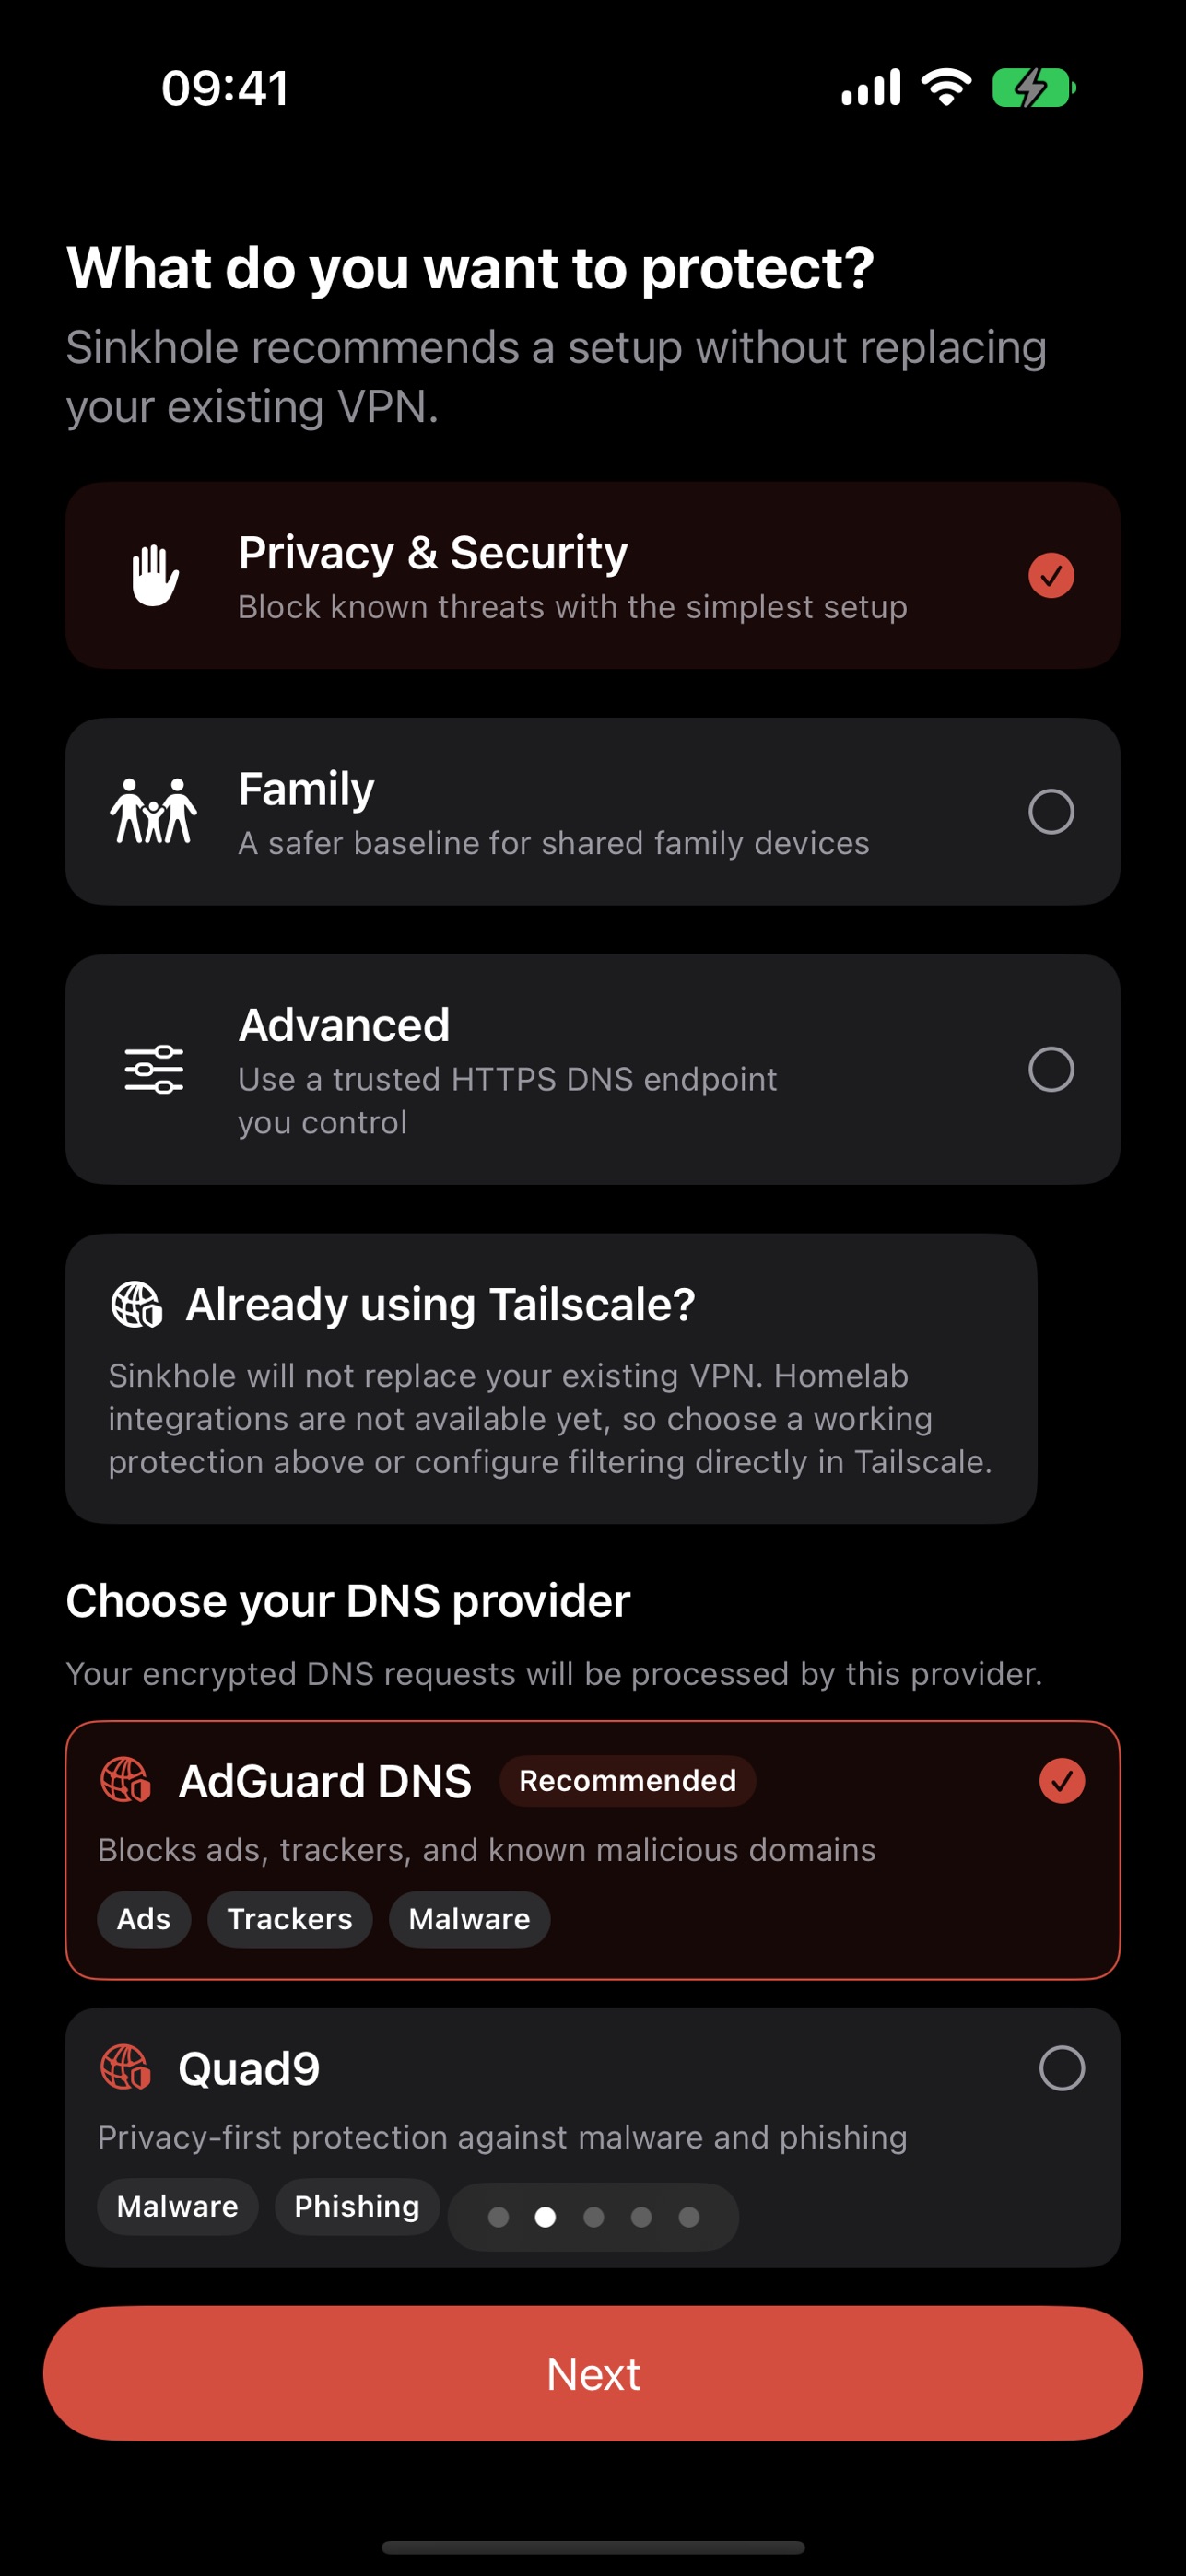Tap the Trackers tag chip
The width and height of the screenshot is (1186, 2576).
pos(290,1919)
